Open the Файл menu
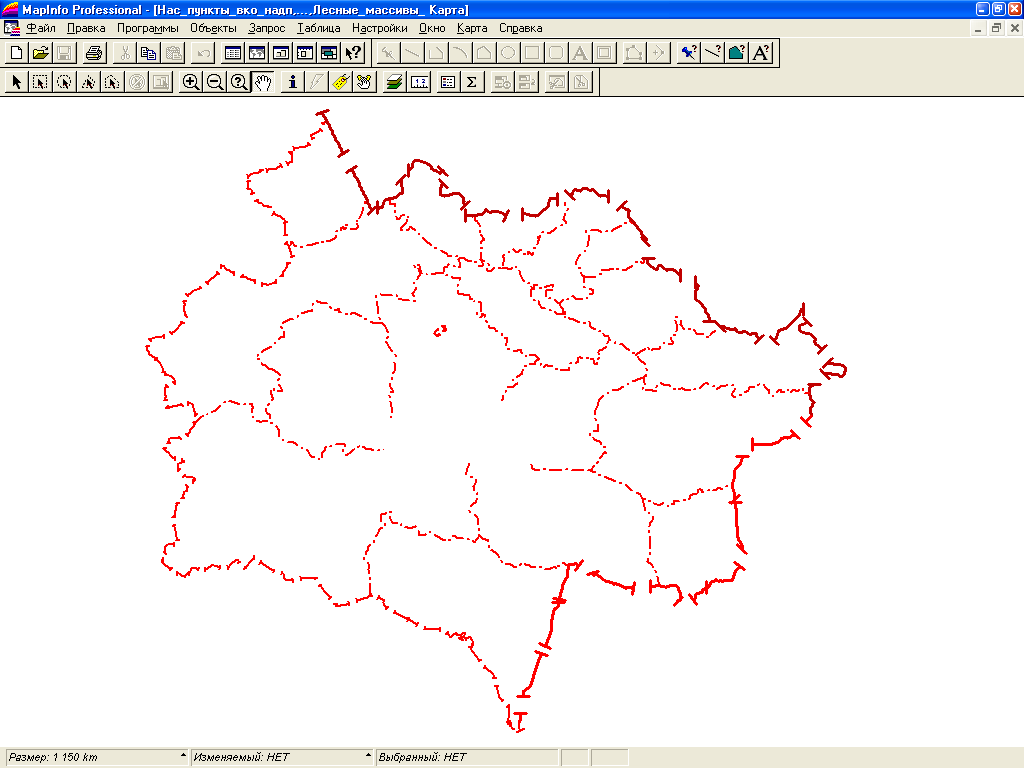Screen dimensions: 1024x768 tap(40, 29)
